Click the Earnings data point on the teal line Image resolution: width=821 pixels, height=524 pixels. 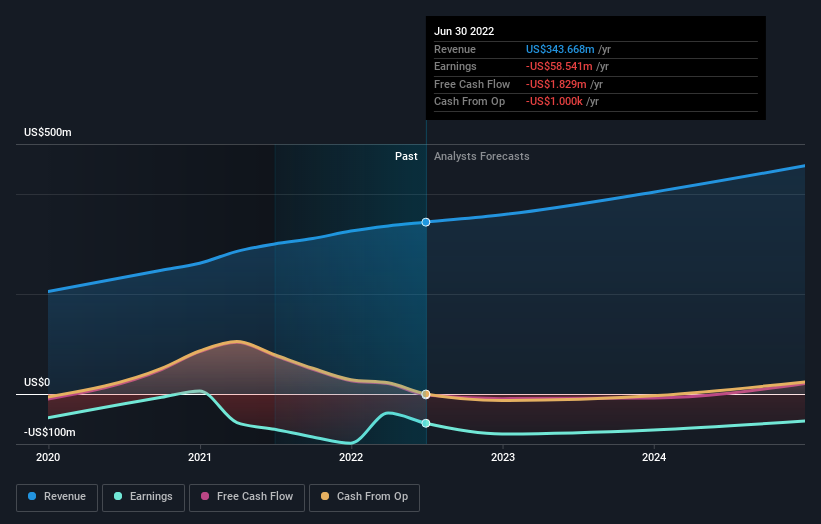[426, 423]
